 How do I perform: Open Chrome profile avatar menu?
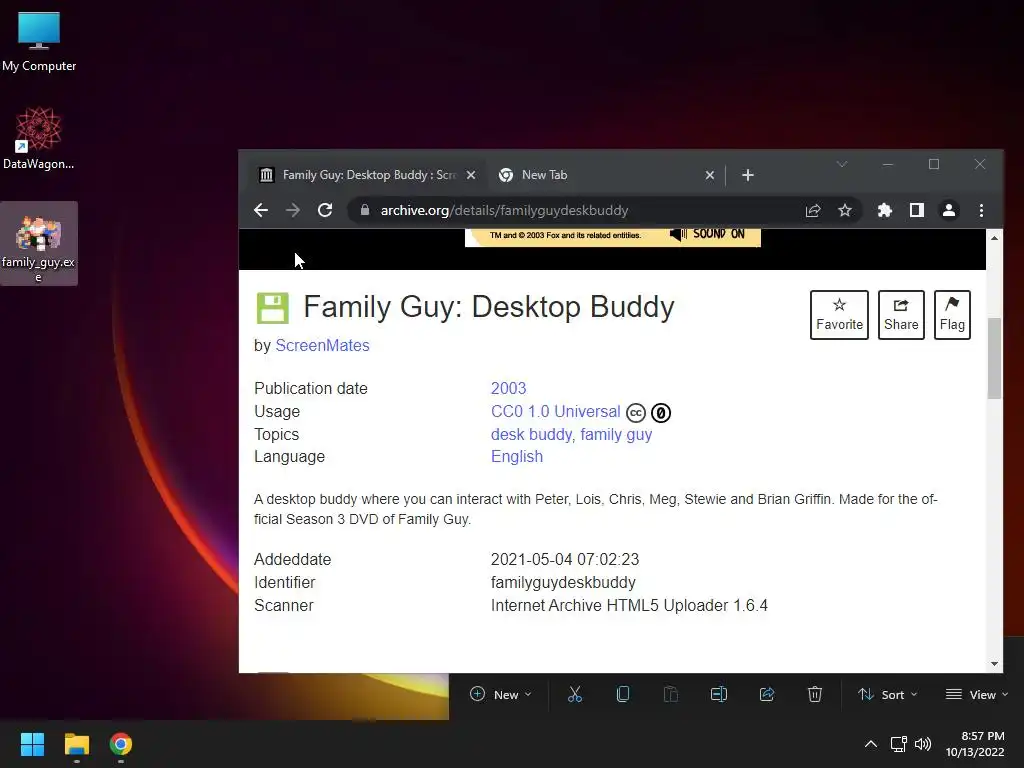tap(949, 210)
